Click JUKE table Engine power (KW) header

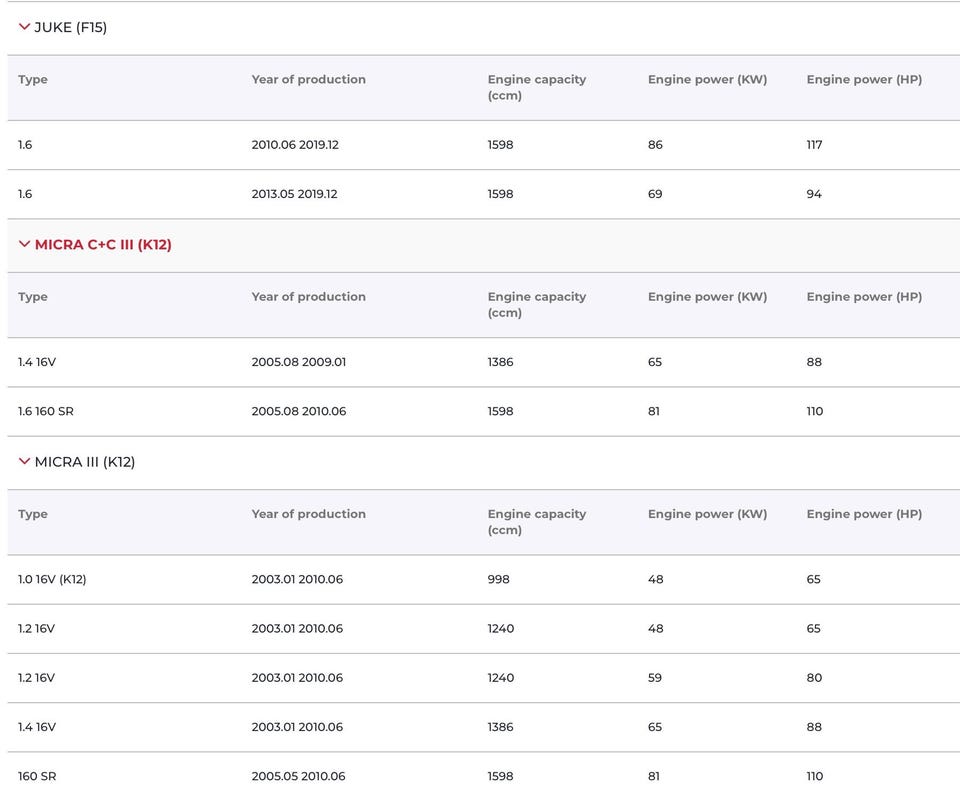tap(707, 80)
